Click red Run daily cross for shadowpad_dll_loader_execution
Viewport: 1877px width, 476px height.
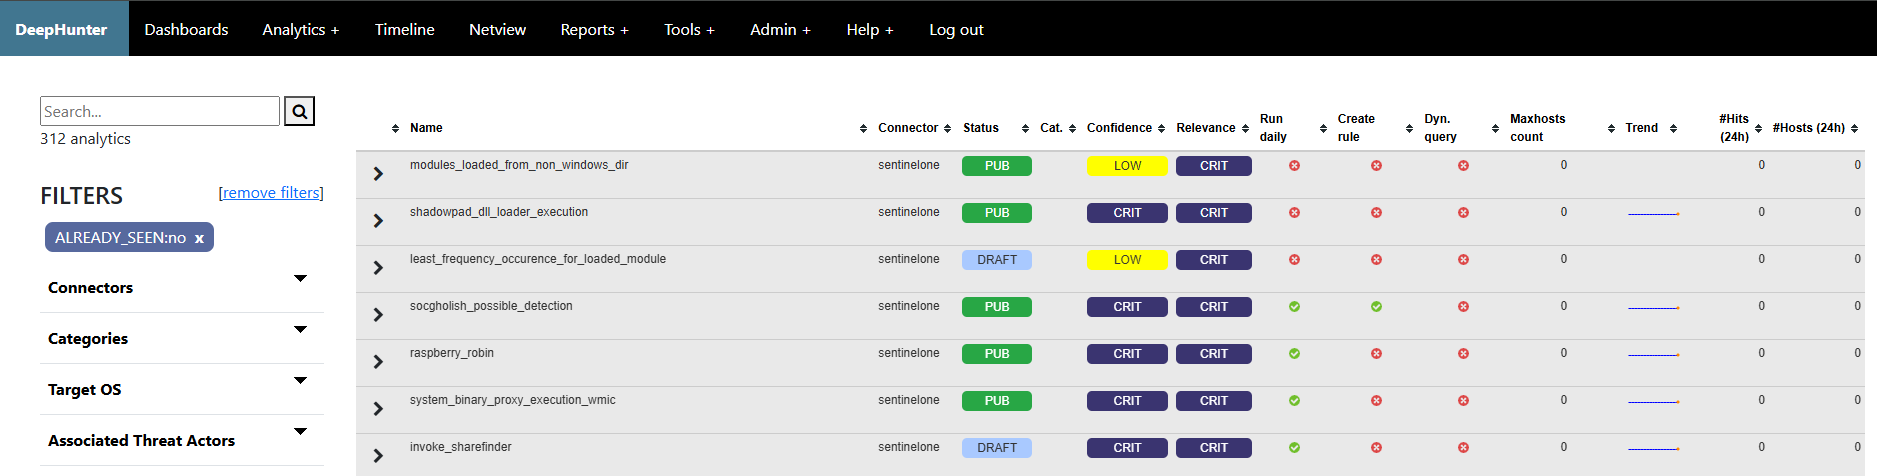pyautogui.click(x=1294, y=213)
